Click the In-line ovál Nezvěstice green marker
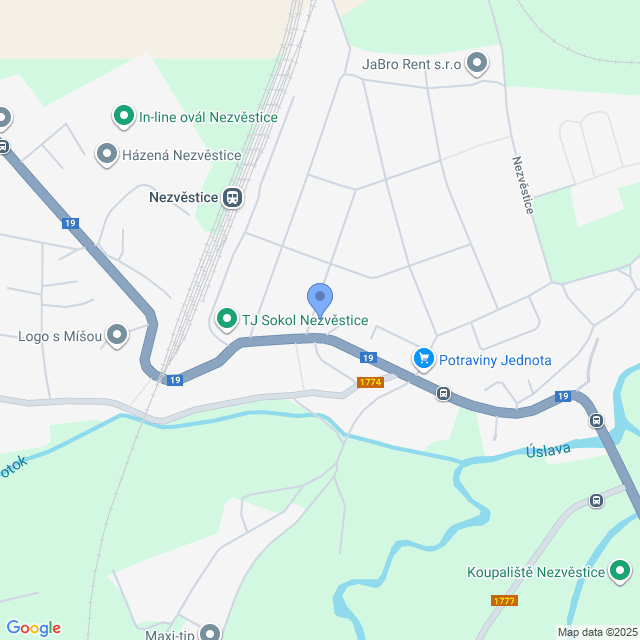 pyautogui.click(x=124, y=116)
